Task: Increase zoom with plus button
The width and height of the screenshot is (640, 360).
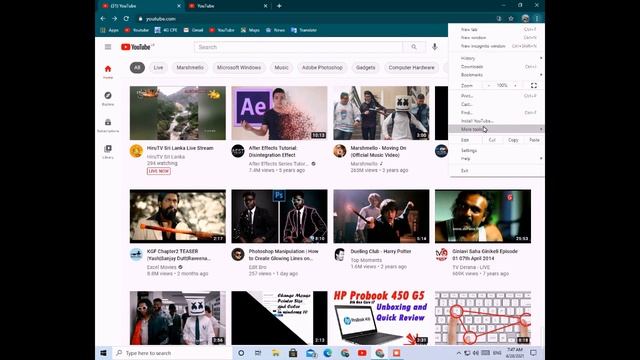Action: point(515,85)
